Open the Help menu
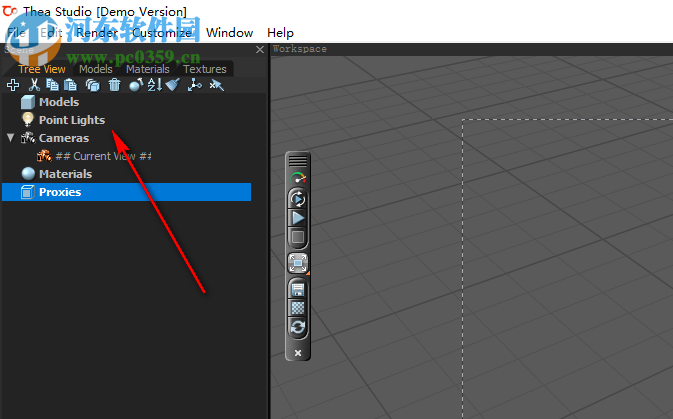The width and height of the screenshot is (673, 419). [x=280, y=33]
